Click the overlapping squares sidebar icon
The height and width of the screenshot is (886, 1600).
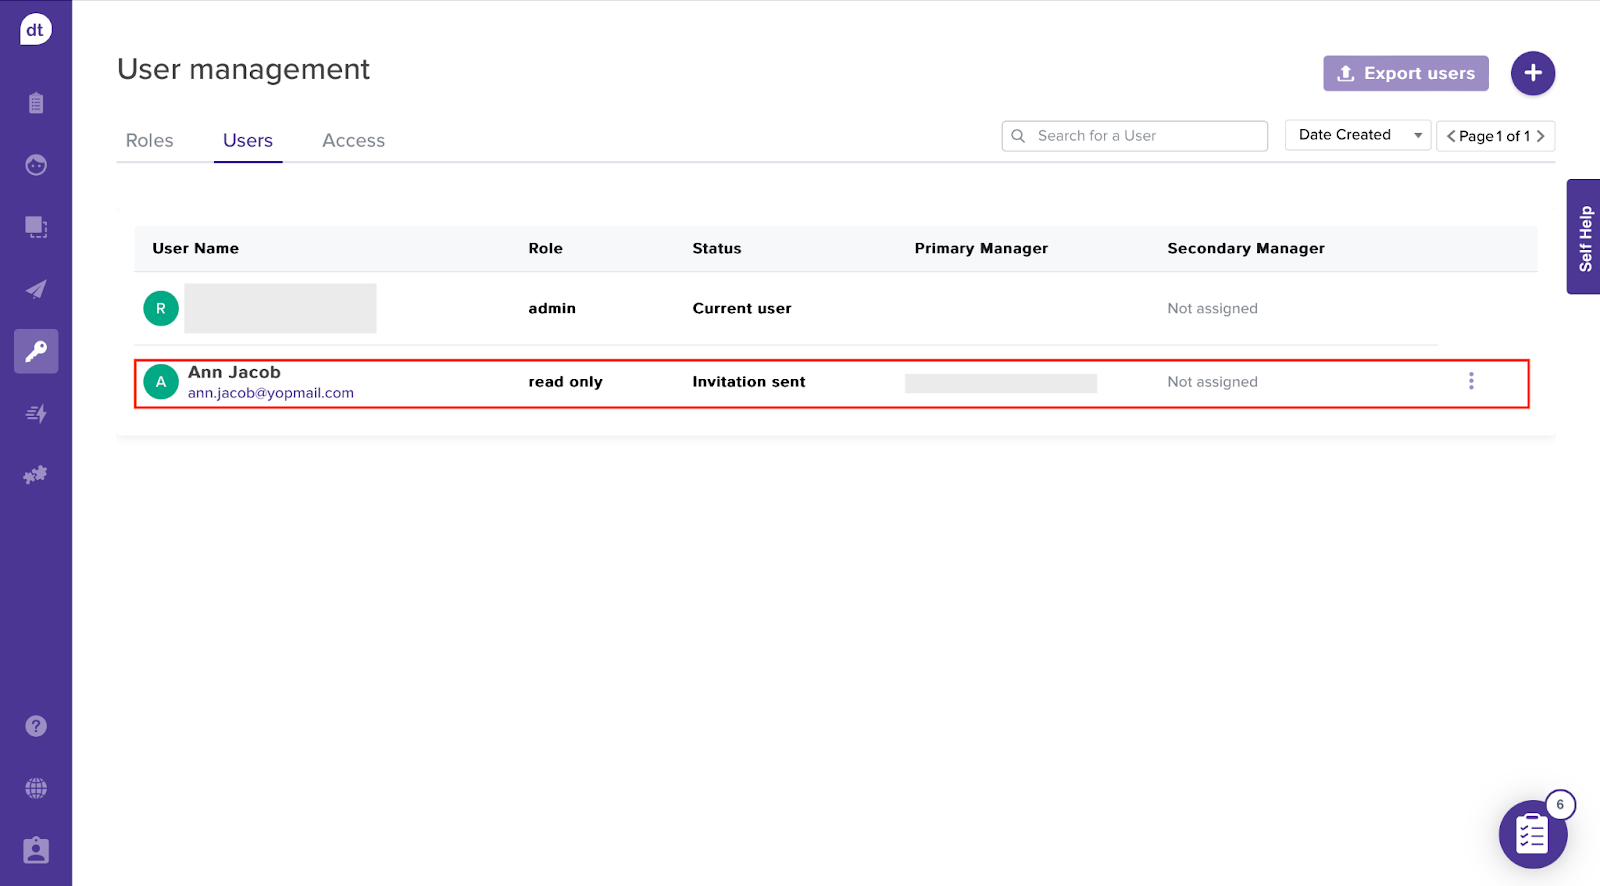point(36,227)
